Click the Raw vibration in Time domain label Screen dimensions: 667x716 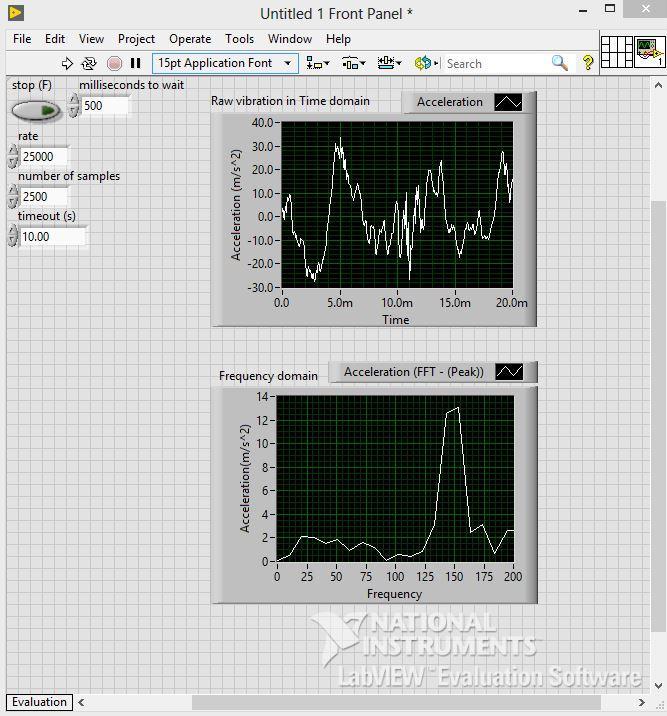click(290, 101)
